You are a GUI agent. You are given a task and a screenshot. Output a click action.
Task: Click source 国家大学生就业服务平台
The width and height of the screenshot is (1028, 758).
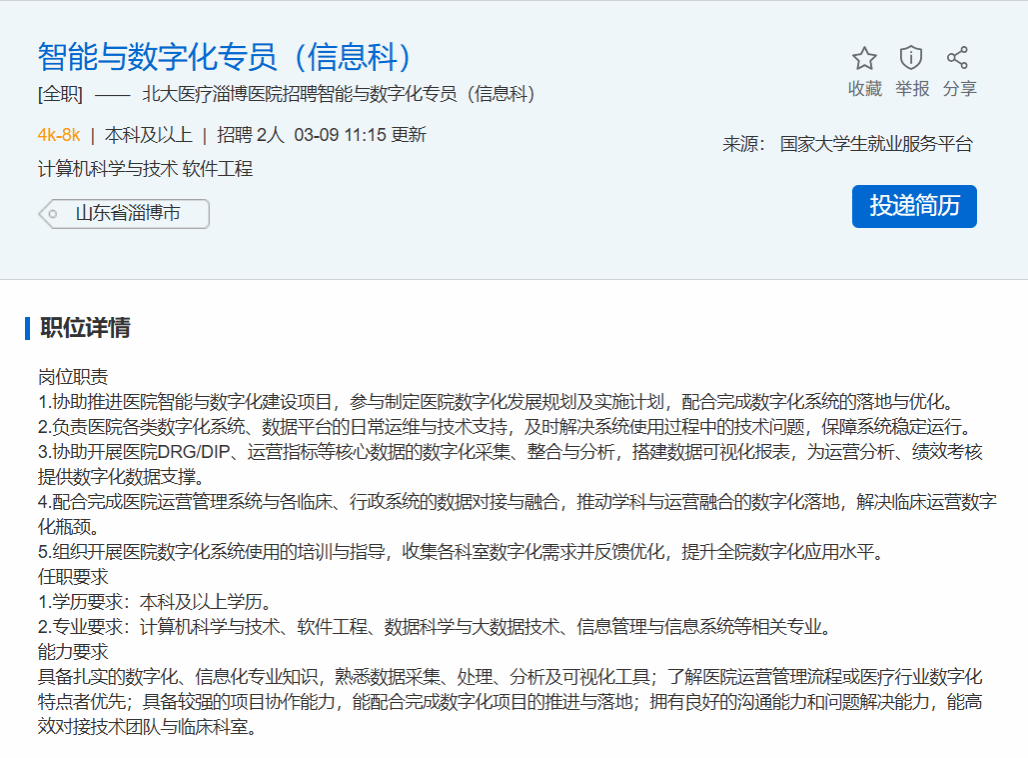[876, 144]
